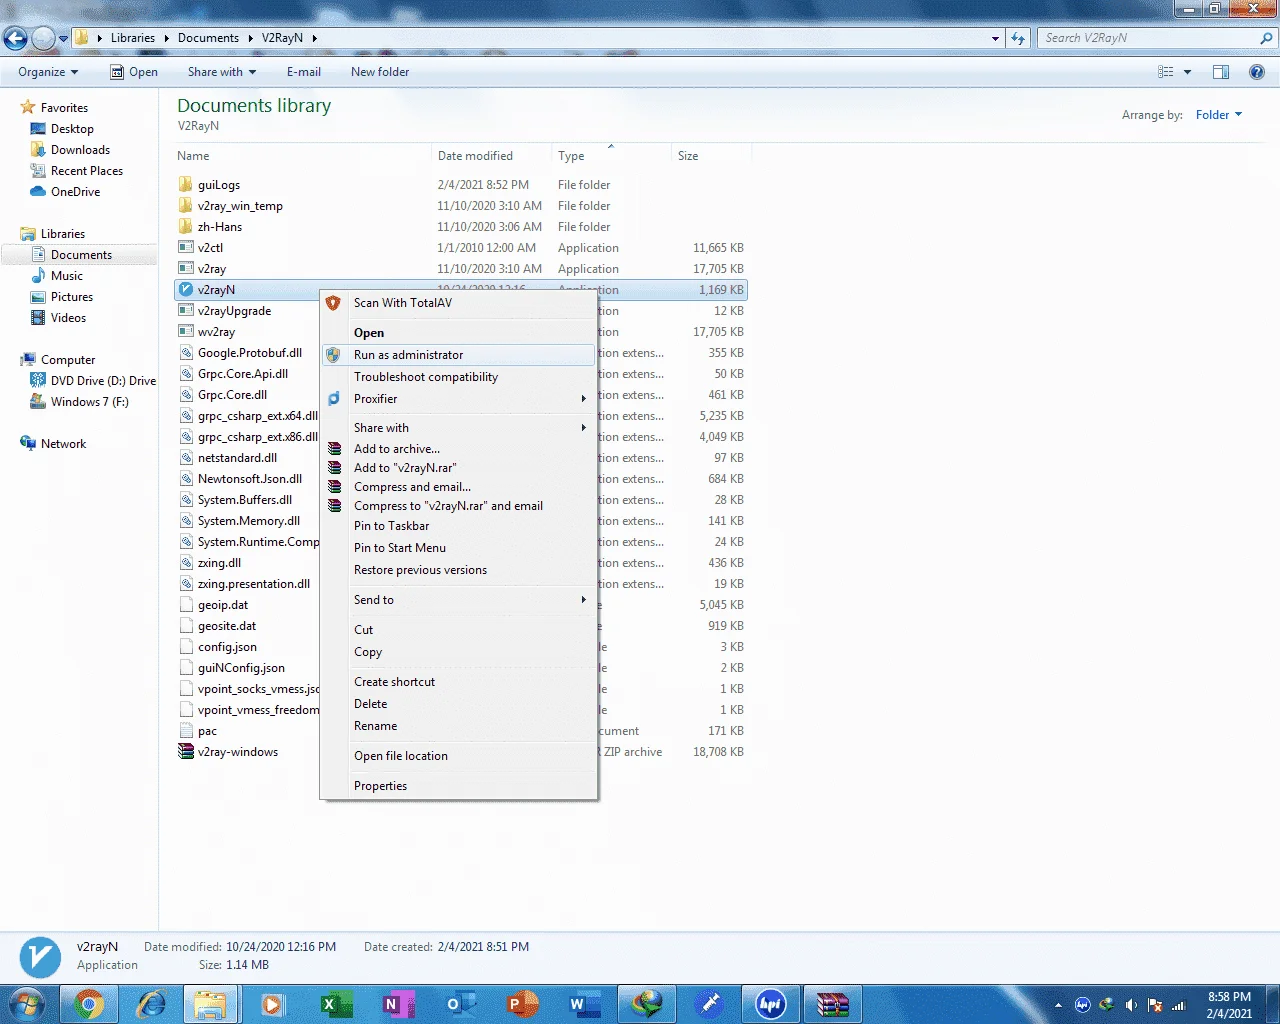Image resolution: width=1280 pixels, height=1024 pixels.
Task: Open OneDrive in the navigation pane
Action: 75,192
